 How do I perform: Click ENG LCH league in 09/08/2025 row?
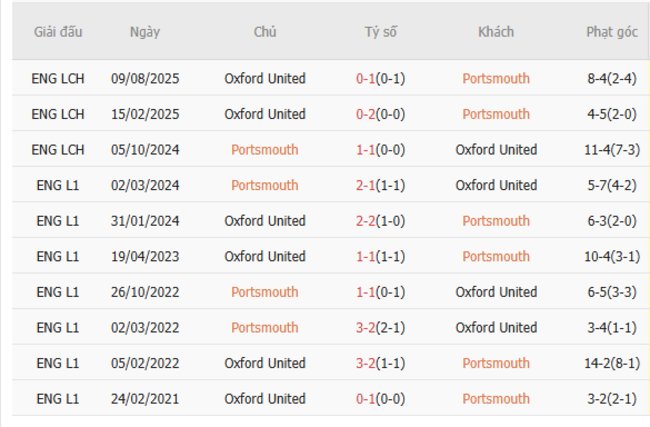pyautogui.click(x=58, y=79)
